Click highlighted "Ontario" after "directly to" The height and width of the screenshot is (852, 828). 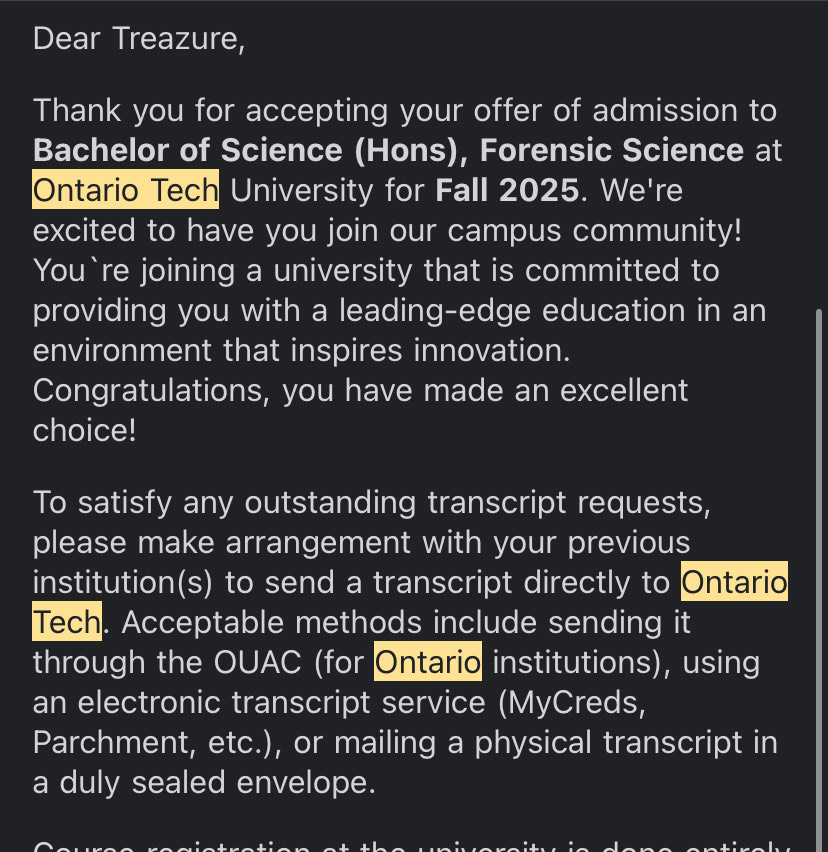[x=734, y=582]
